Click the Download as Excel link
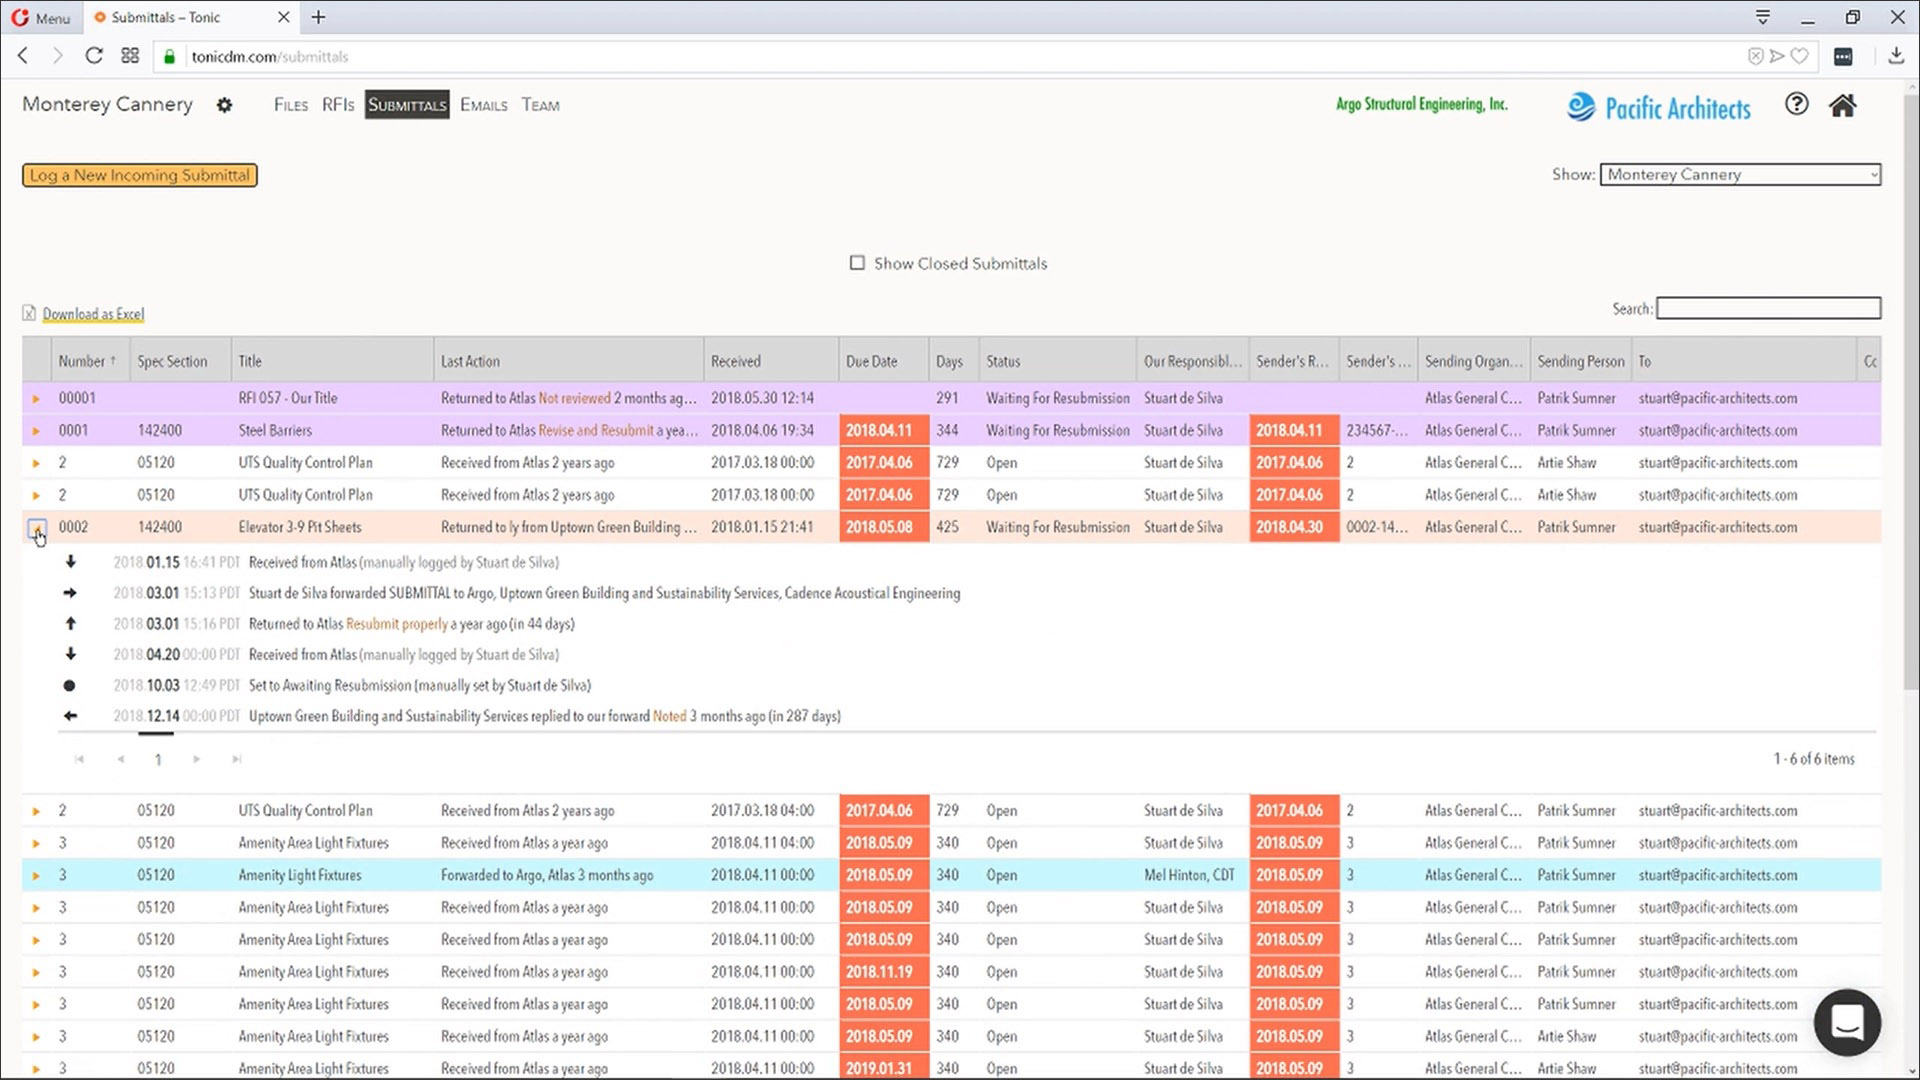Image resolution: width=1920 pixels, height=1080 pixels. click(93, 314)
